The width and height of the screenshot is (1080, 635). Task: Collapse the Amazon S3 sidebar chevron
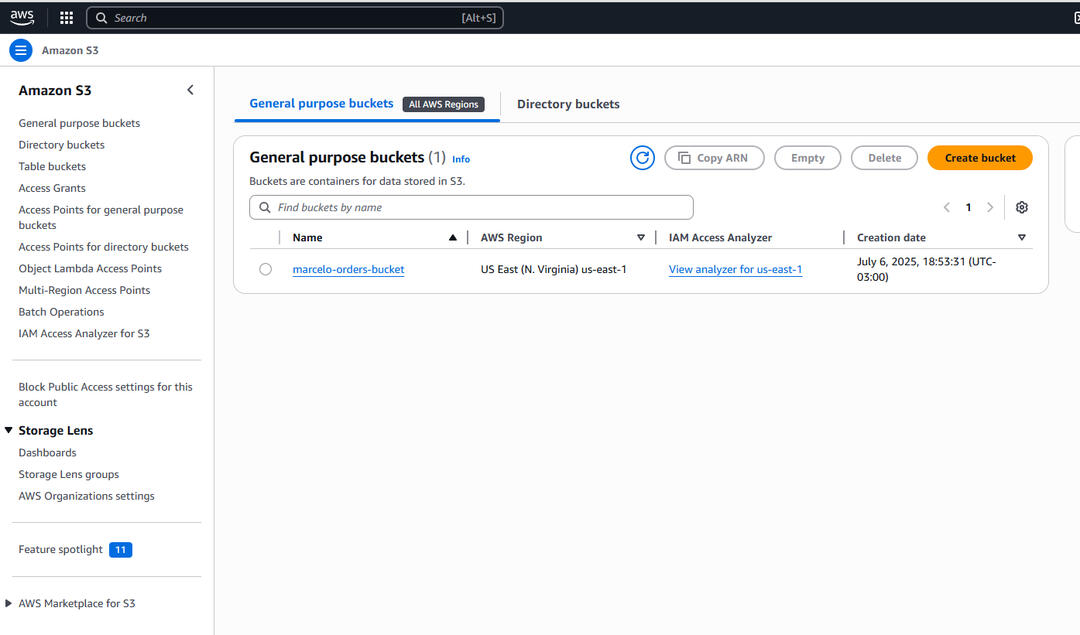tap(191, 90)
